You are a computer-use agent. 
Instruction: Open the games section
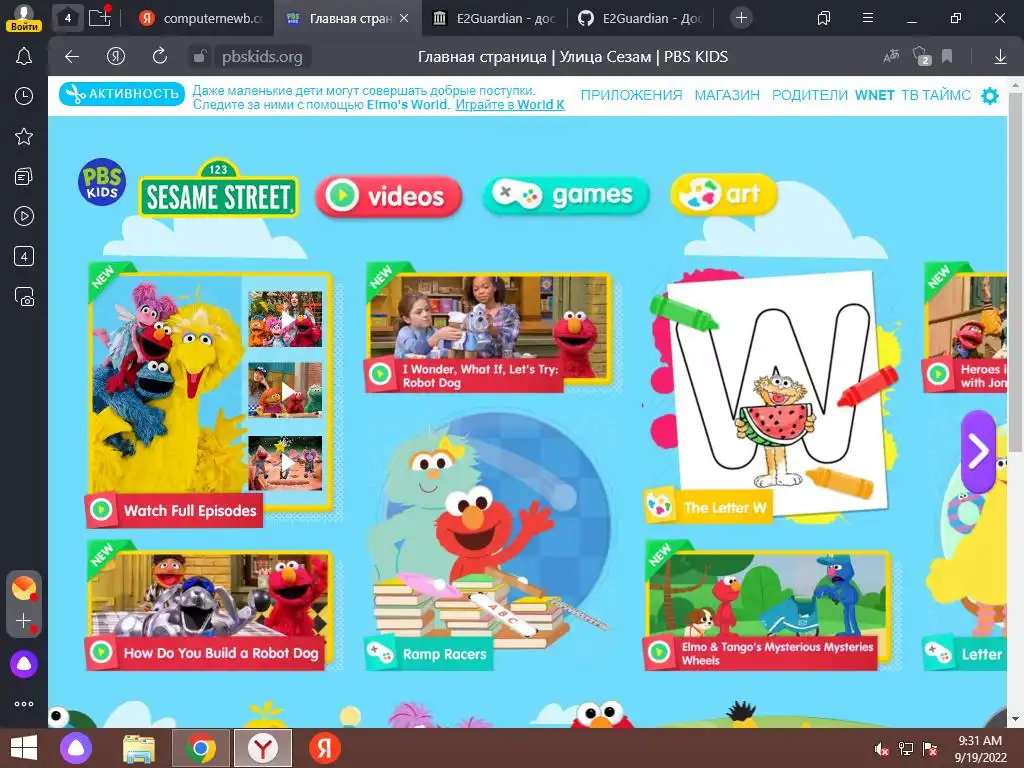566,195
